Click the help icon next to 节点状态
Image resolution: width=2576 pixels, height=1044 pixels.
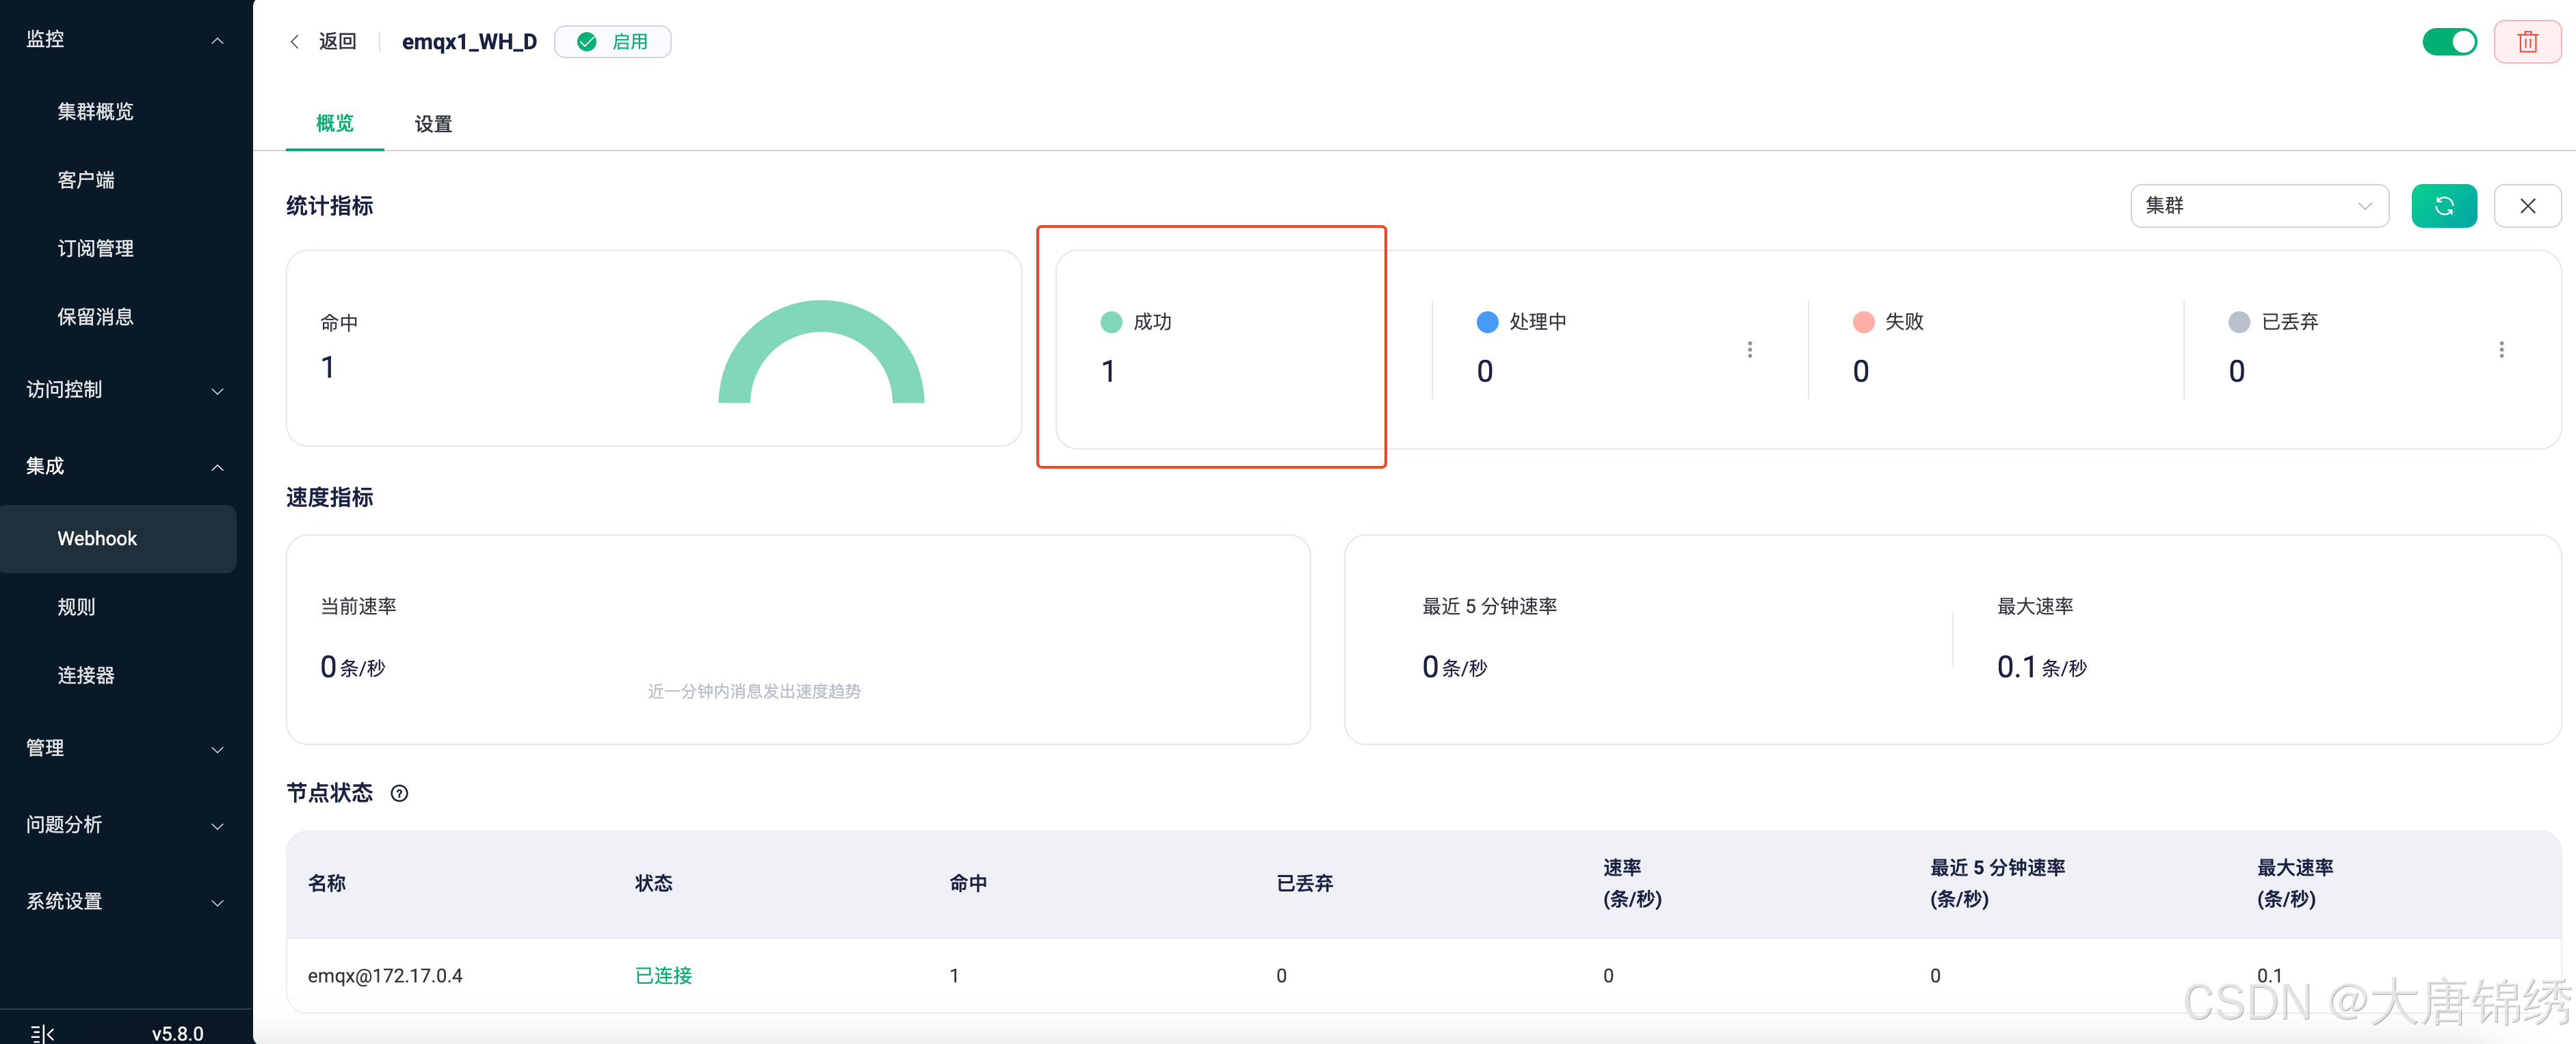tap(399, 794)
